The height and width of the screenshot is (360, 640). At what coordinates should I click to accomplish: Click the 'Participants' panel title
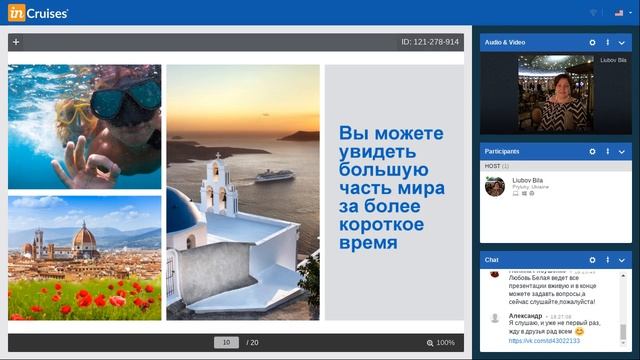pyautogui.click(x=502, y=151)
